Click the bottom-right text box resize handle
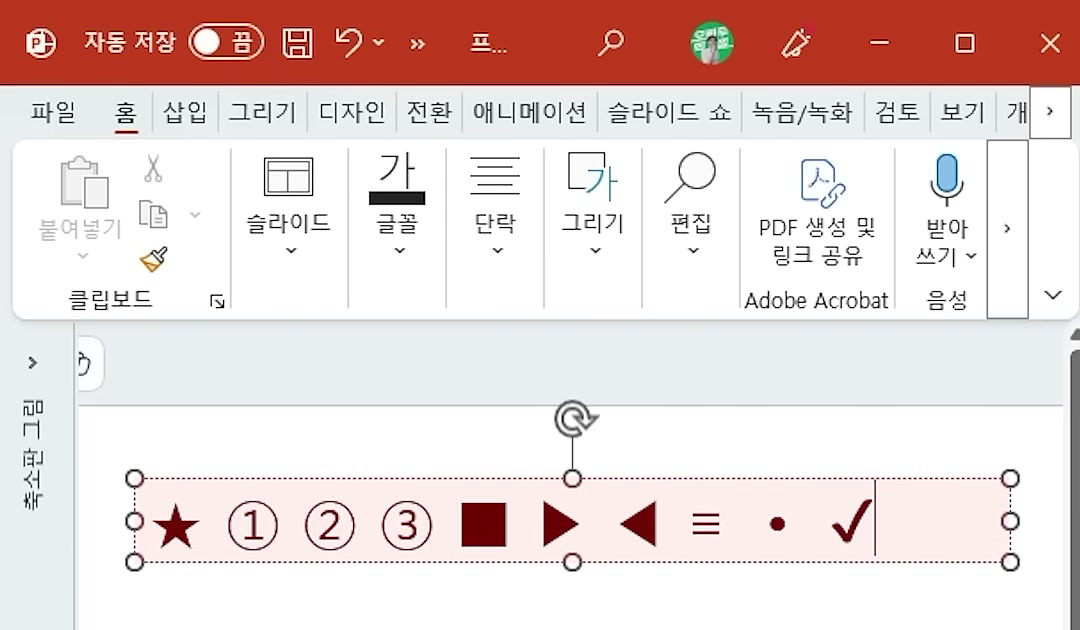 click(1010, 563)
